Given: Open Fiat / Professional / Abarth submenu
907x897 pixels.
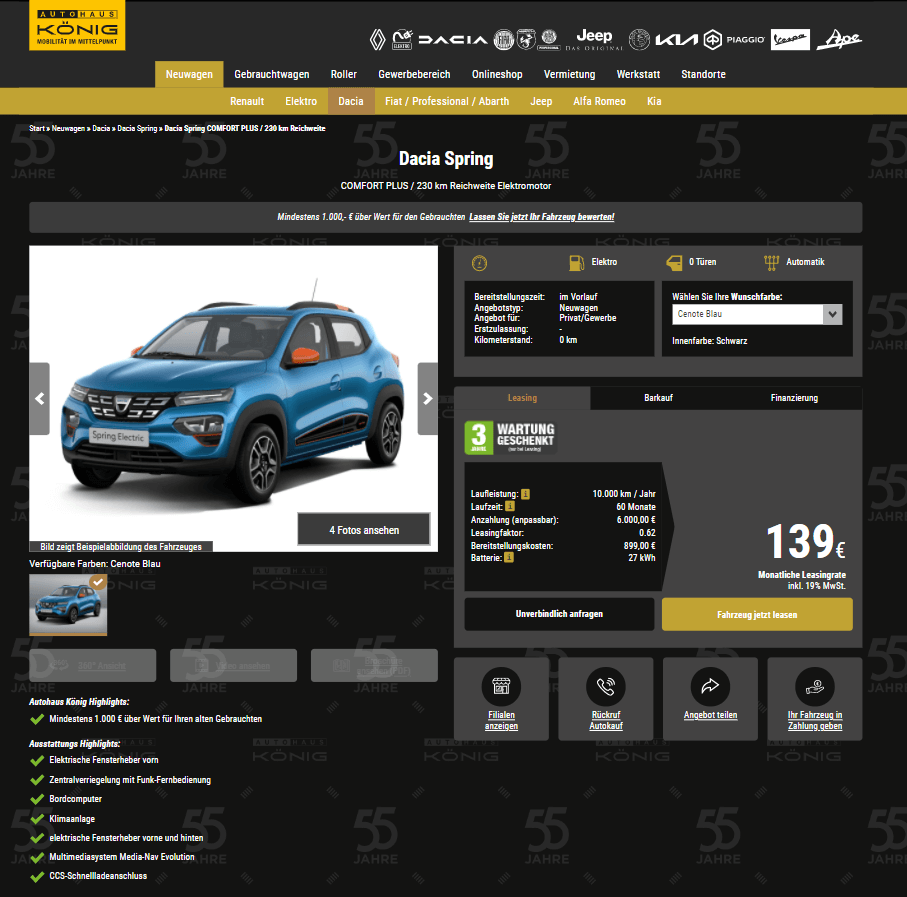Looking at the screenshot, I should pos(447,101).
